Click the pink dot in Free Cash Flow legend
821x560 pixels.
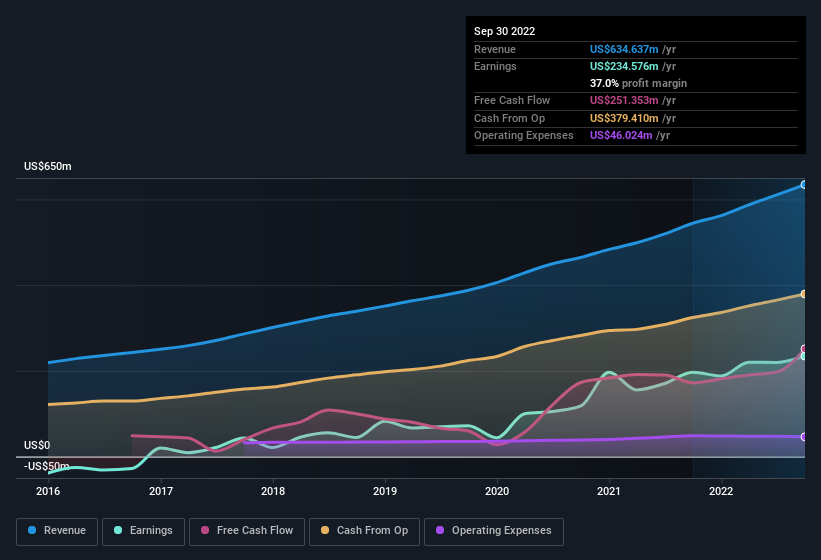pos(205,530)
